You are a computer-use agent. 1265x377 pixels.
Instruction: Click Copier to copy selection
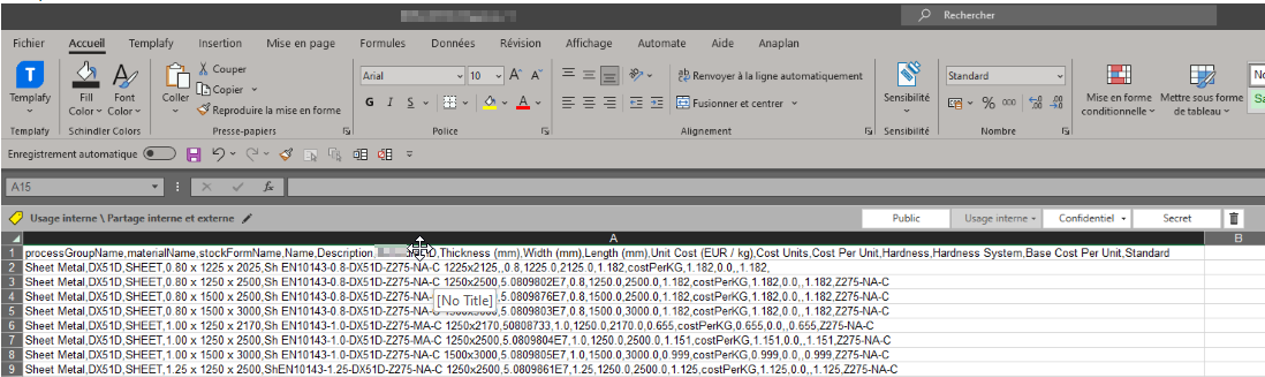(220, 89)
